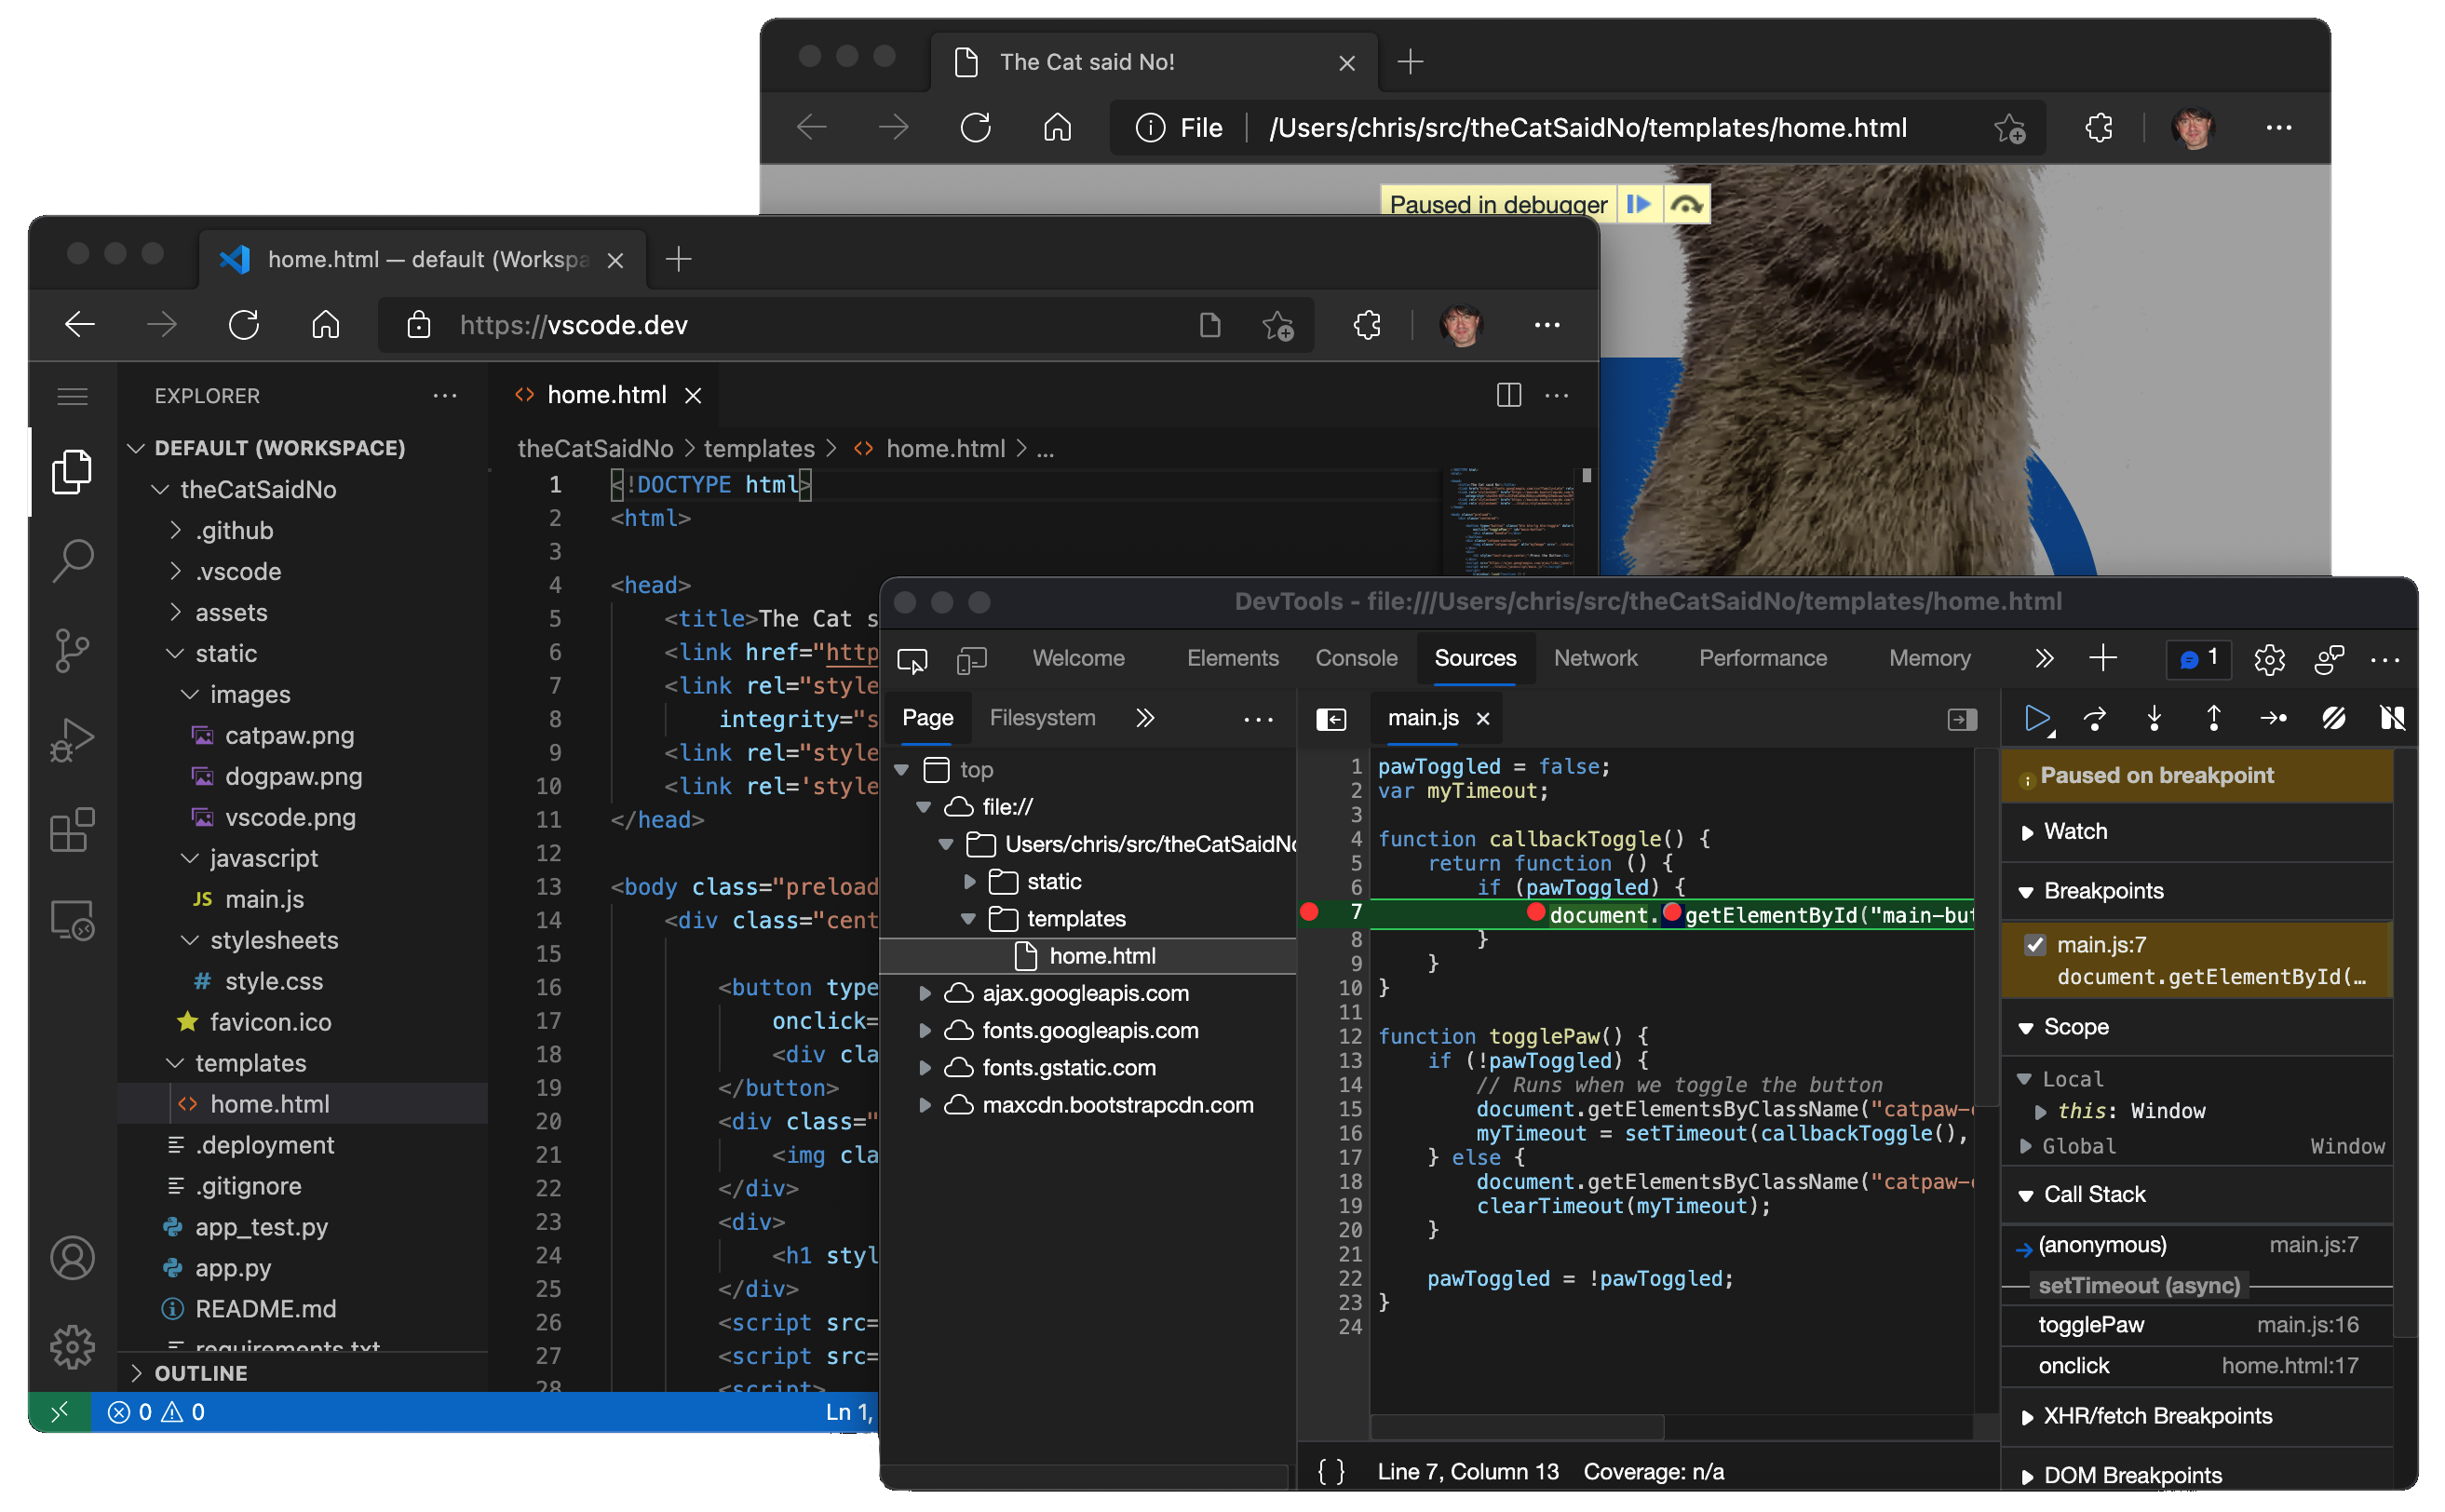This screenshot has height=1512, width=2445.
Task: Click the Network tab in DevTools
Action: [1593, 656]
